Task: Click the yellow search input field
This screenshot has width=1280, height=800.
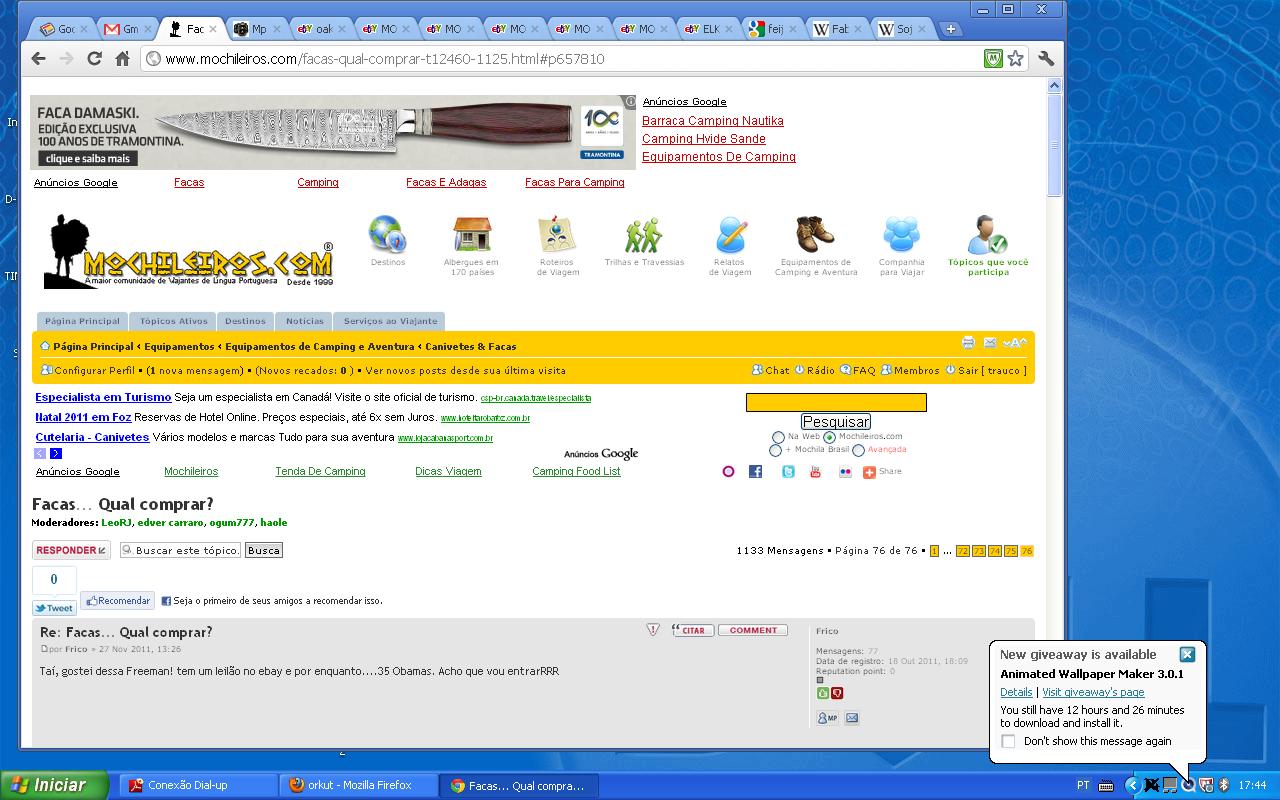Action: (x=836, y=402)
